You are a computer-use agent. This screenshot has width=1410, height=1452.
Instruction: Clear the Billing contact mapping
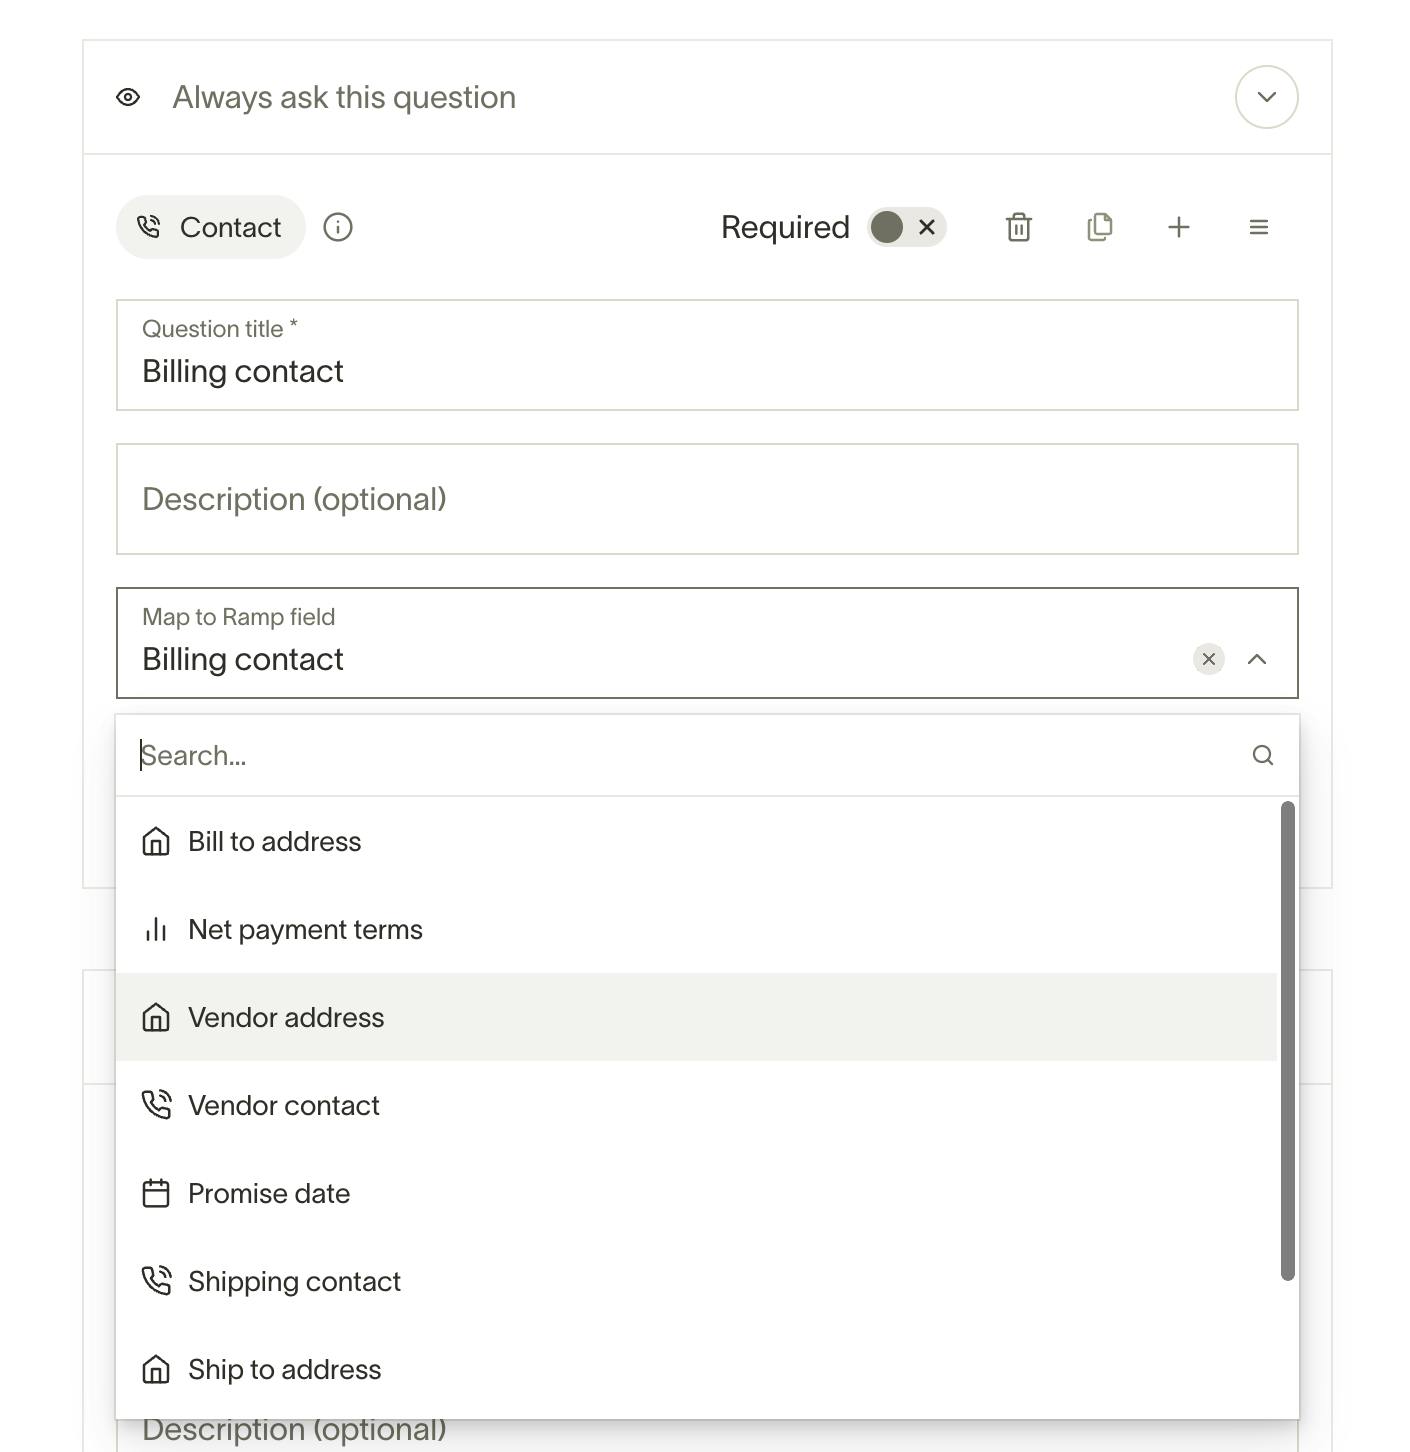1209,659
